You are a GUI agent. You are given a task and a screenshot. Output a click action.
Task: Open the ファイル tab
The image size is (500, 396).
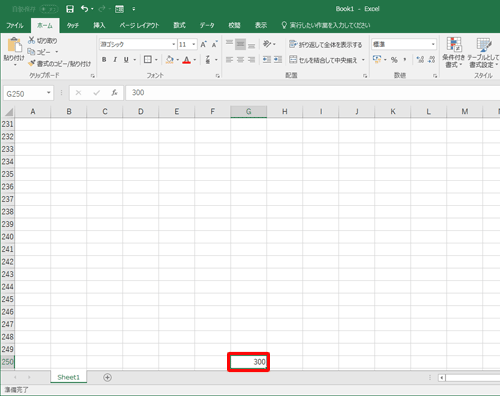pos(15,25)
